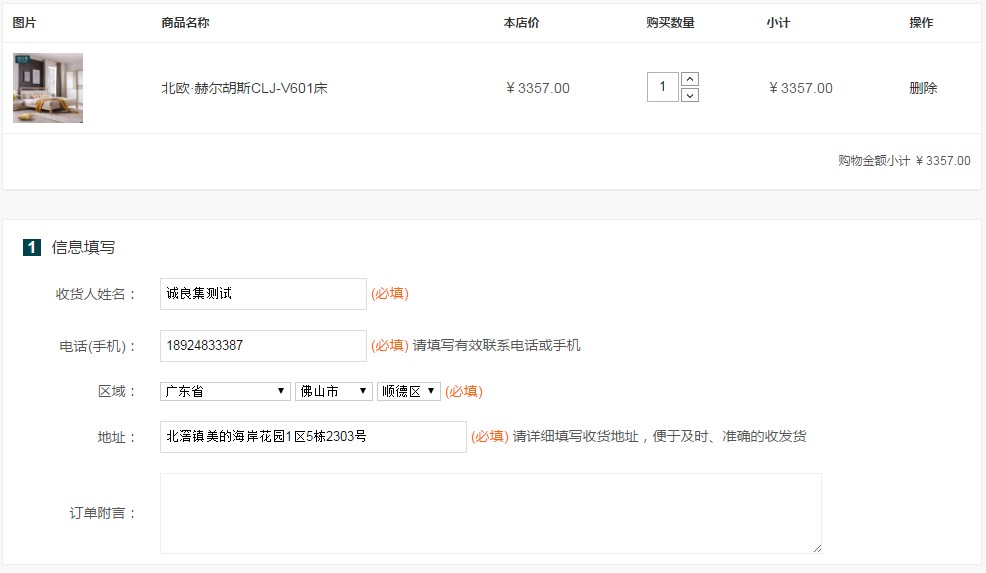Image resolution: width=986 pixels, height=573 pixels.
Task: Open the 广东省 province dropdown
Action: click(x=225, y=391)
